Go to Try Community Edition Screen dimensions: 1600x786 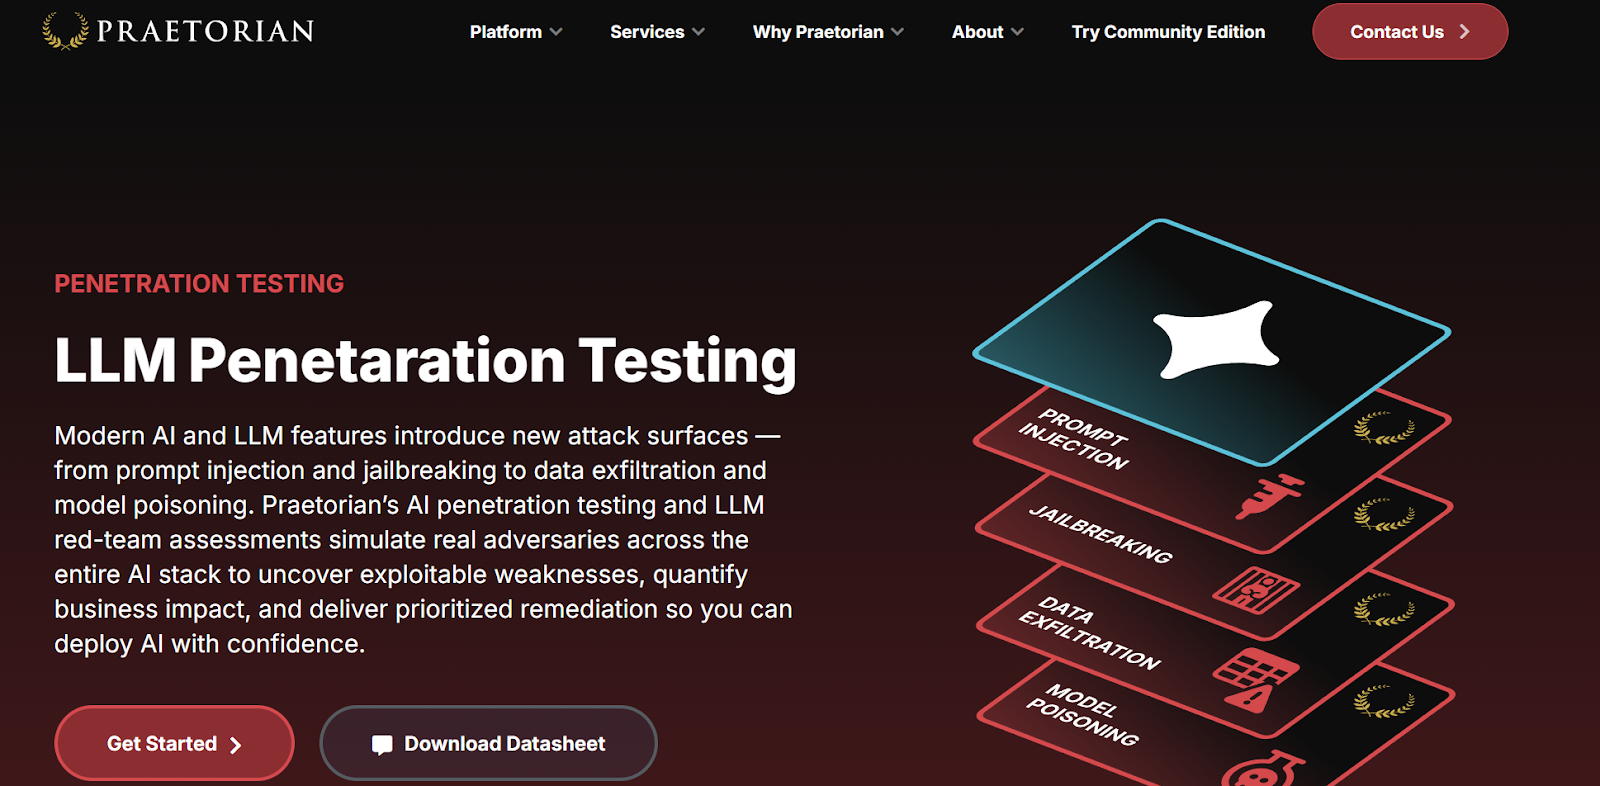coord(1168,32)
